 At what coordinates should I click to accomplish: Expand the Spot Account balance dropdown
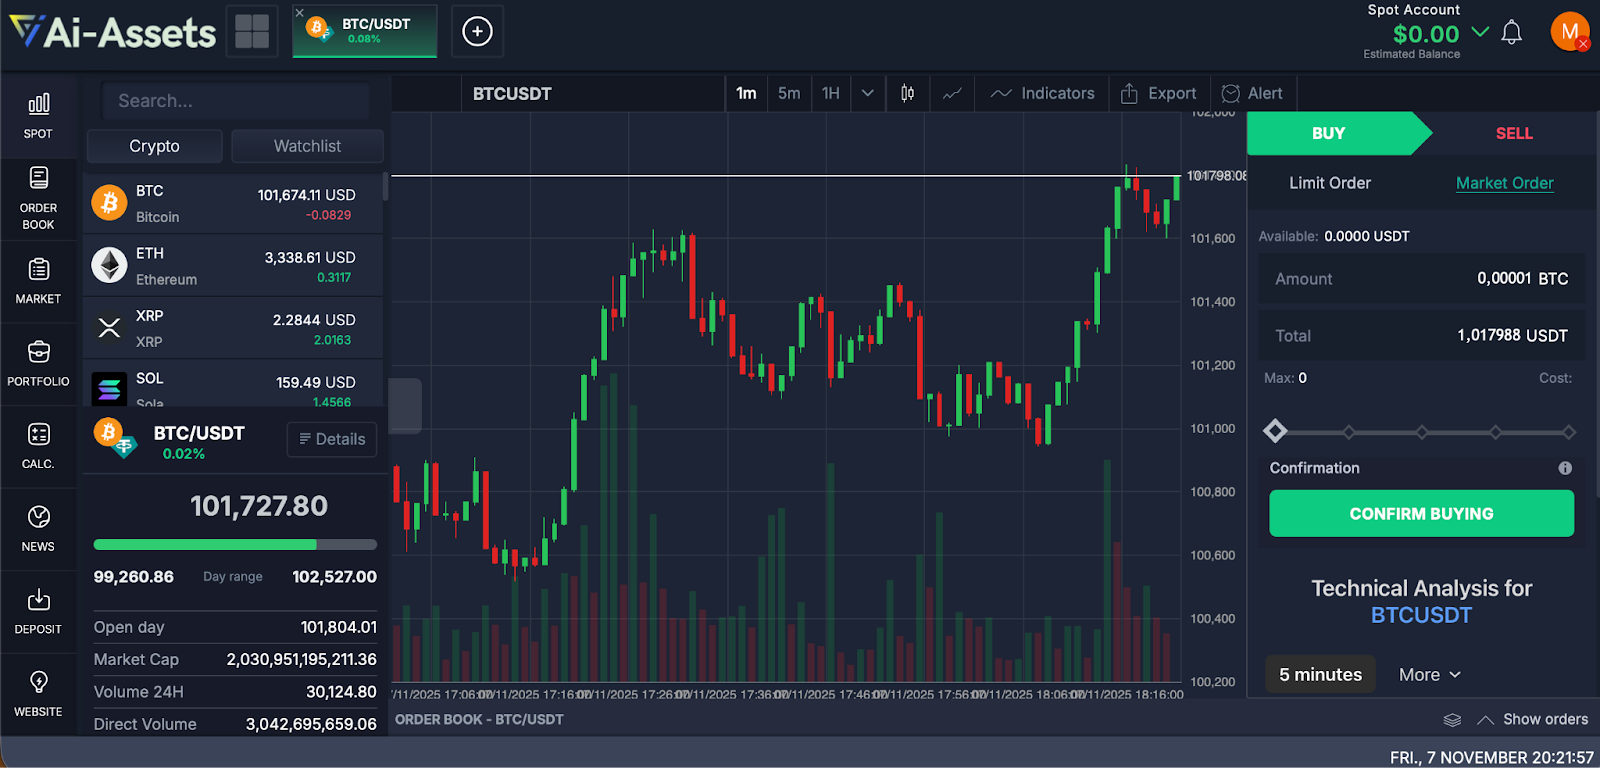coord(1480,32)
